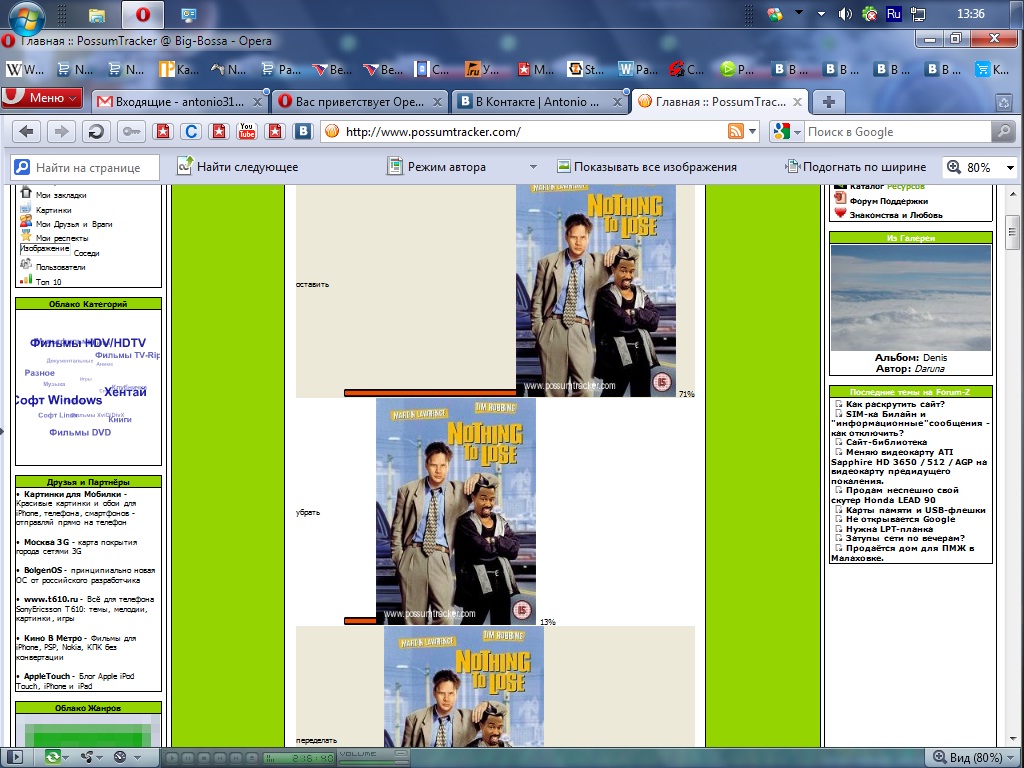Open the Windows Start orb

tap(27, 17)
